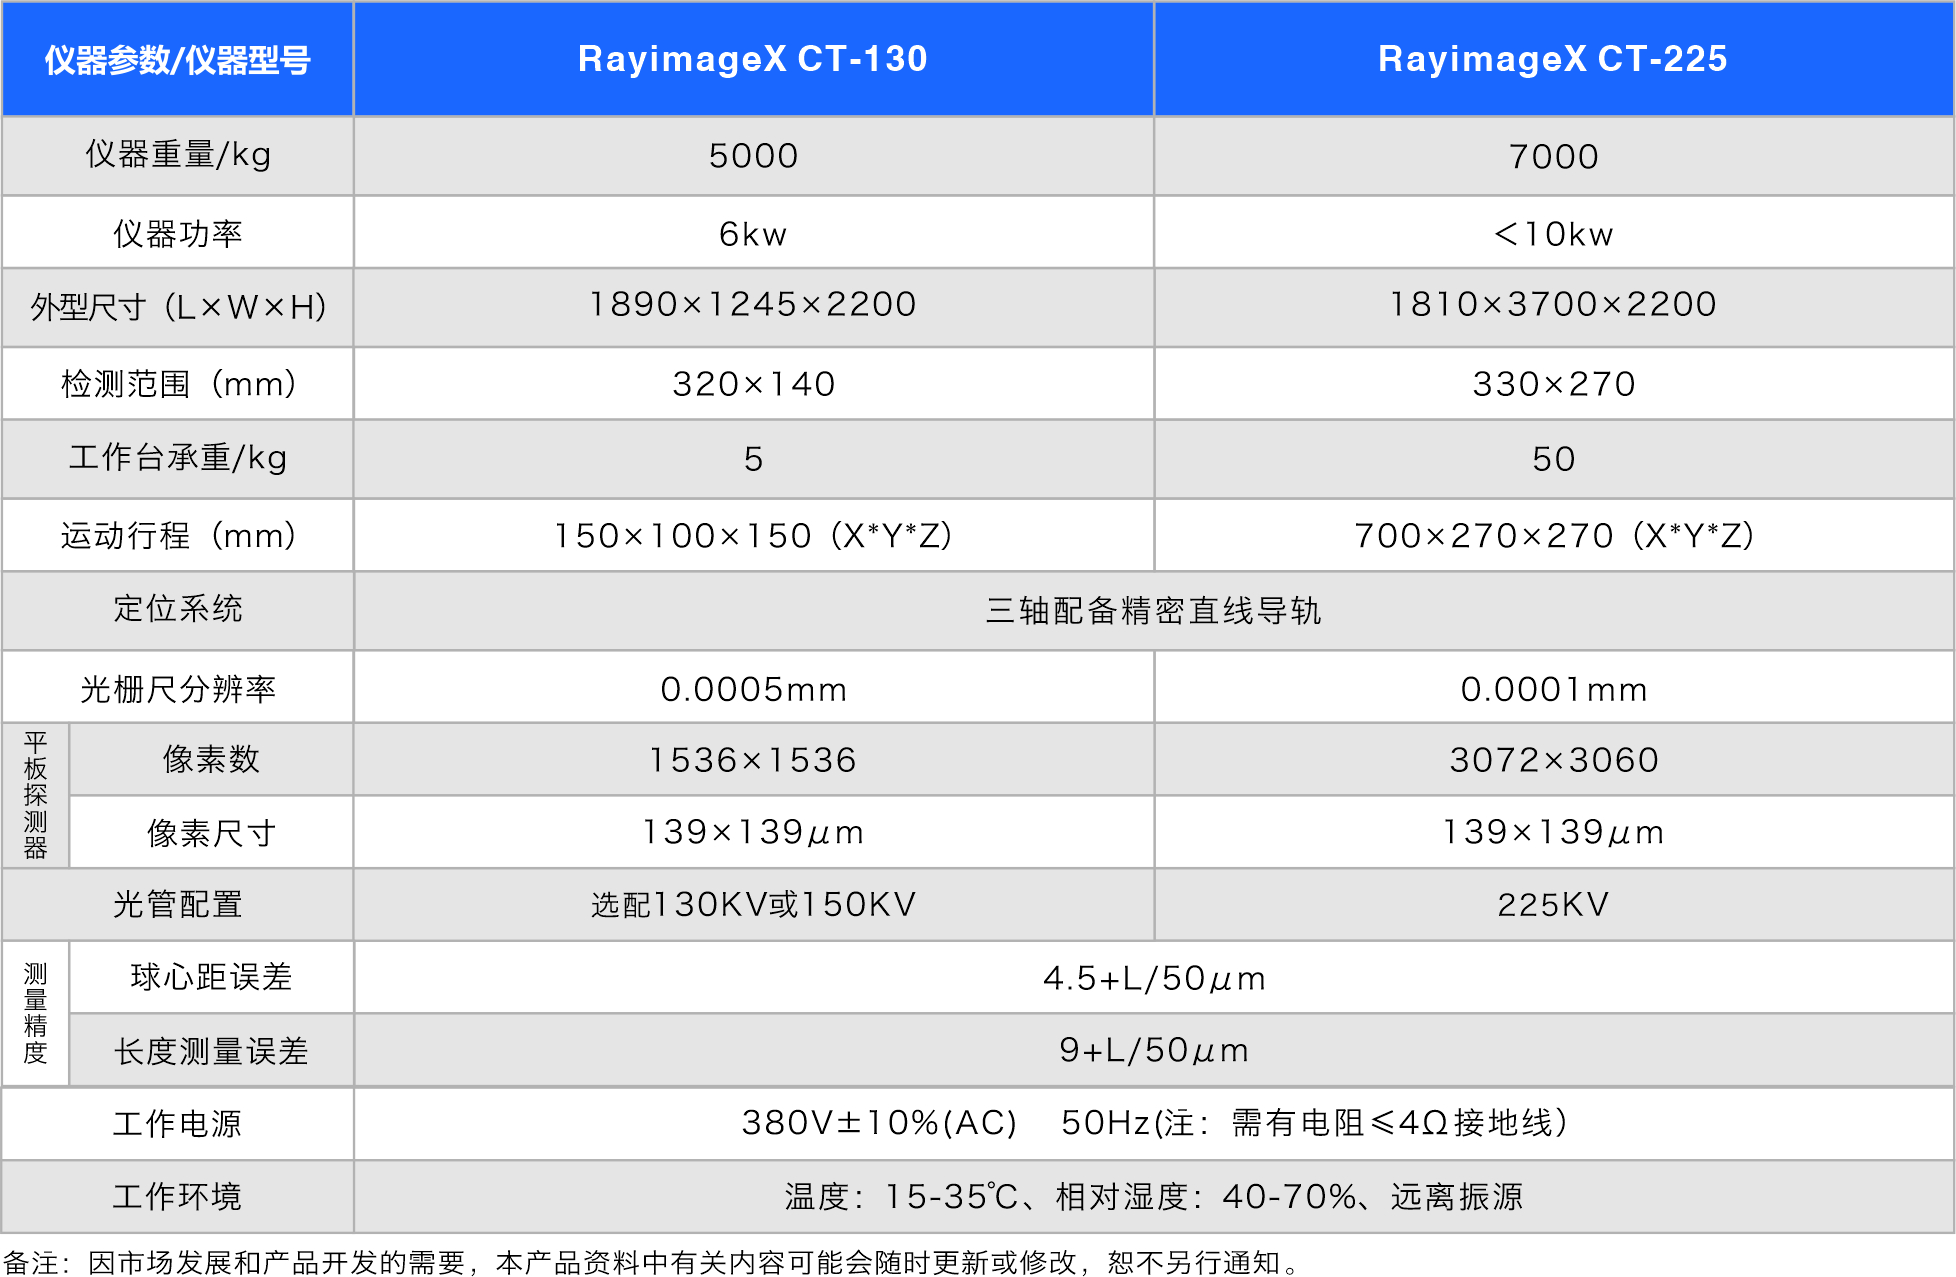
Task: Click the 工作台承重/kg label
Action: click(177, 458)
